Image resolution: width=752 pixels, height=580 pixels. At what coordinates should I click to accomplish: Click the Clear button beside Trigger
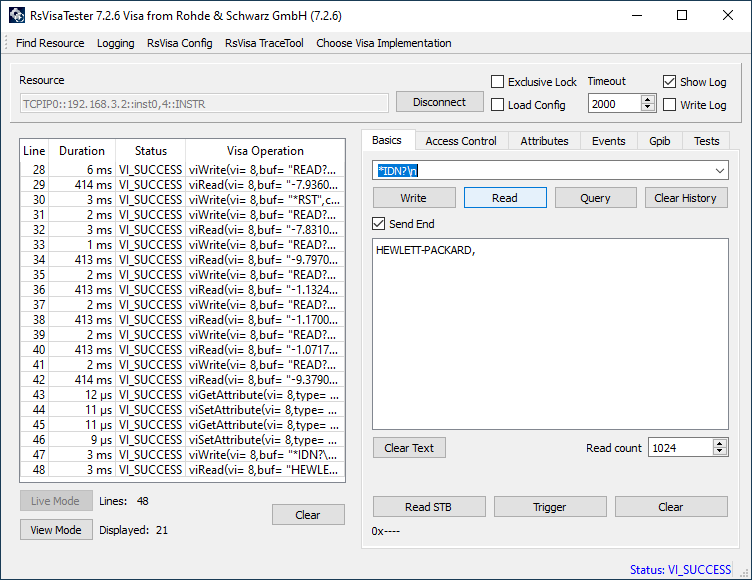tap(671, 507)
